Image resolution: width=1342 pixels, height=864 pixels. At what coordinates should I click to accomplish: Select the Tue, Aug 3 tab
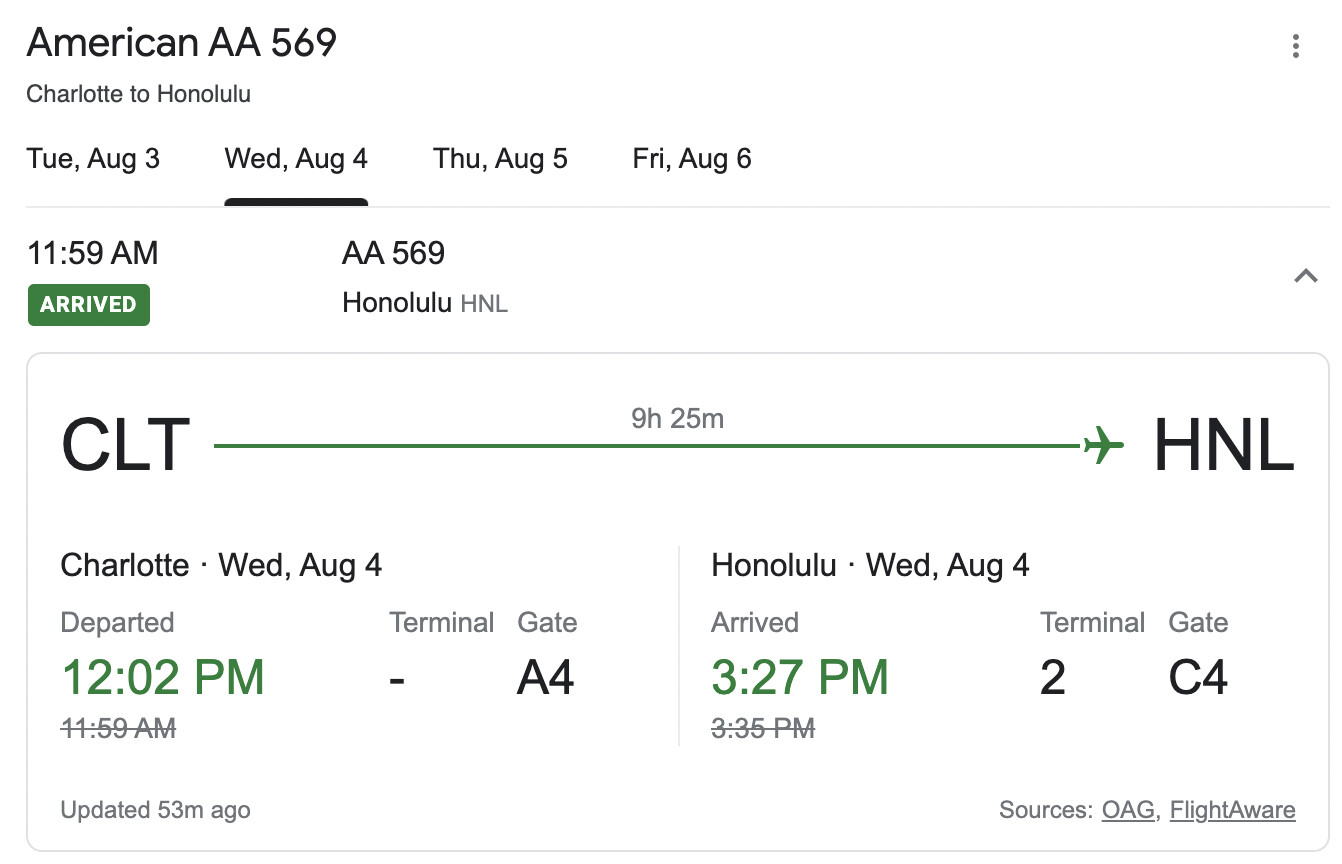point(93,159)
